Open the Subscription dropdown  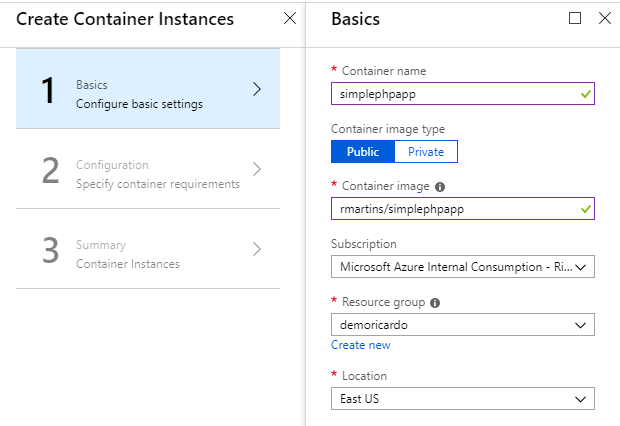point(463,267)
